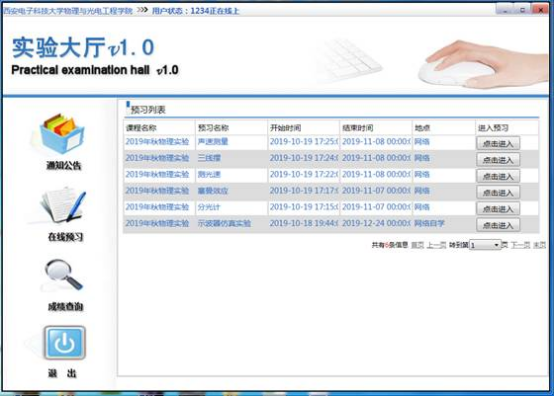Enter the 分光计 preview via 点击进入

498,209
